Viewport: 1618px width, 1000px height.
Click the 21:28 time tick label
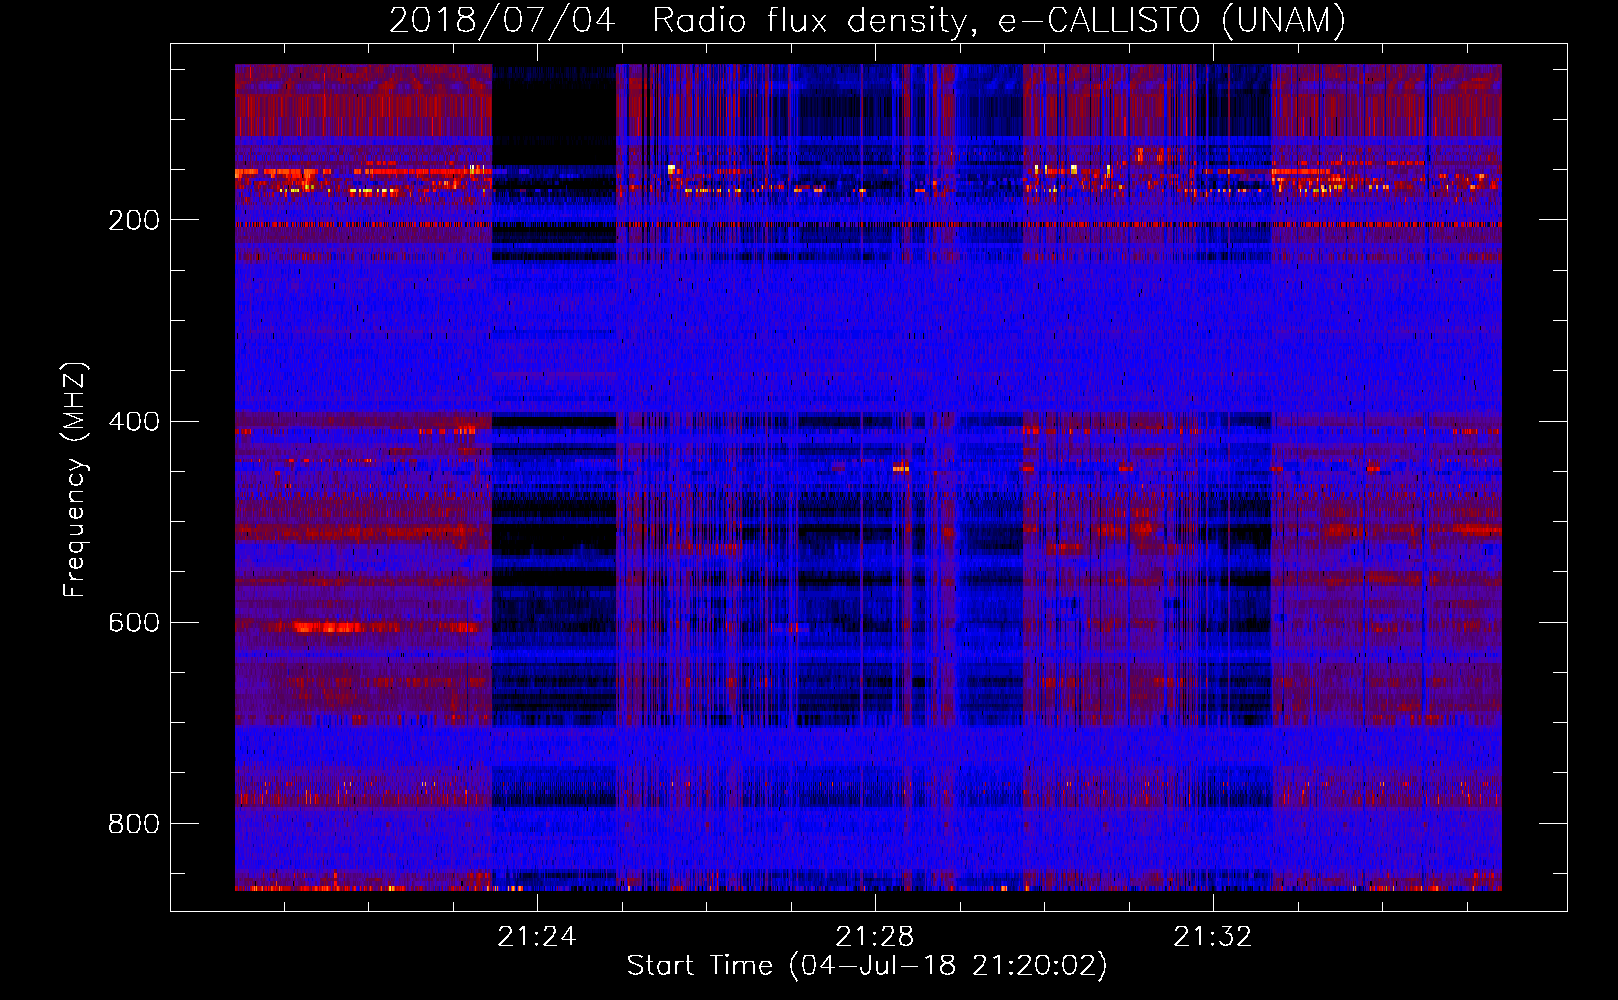875,936
